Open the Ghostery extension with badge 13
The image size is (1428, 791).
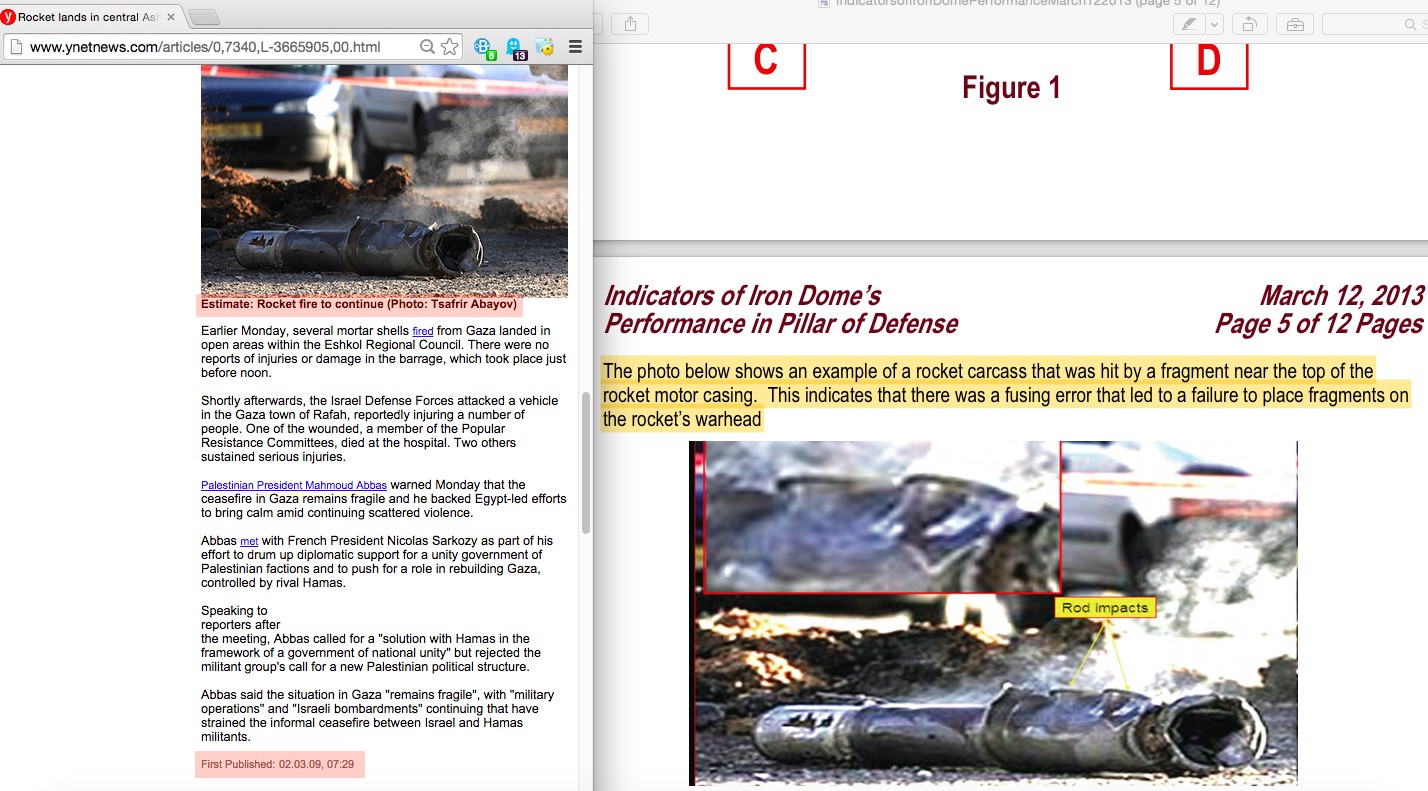point(515,47)
